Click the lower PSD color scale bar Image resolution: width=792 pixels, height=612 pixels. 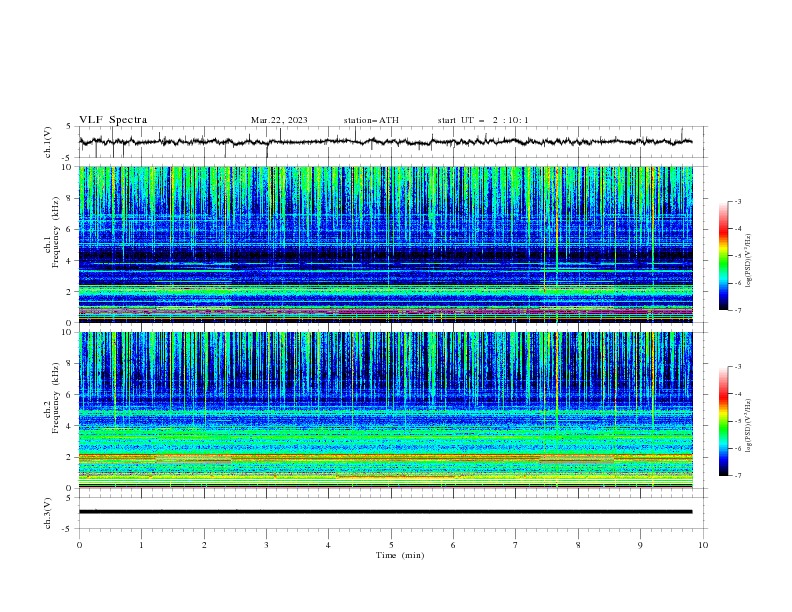pyautogui.click(x=723, y=421)
